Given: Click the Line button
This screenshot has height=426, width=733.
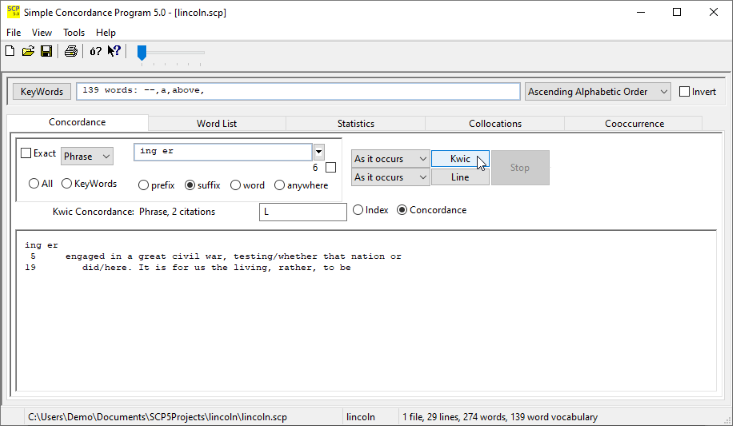Looking at the screenshot, I should [x=460, y=177].
